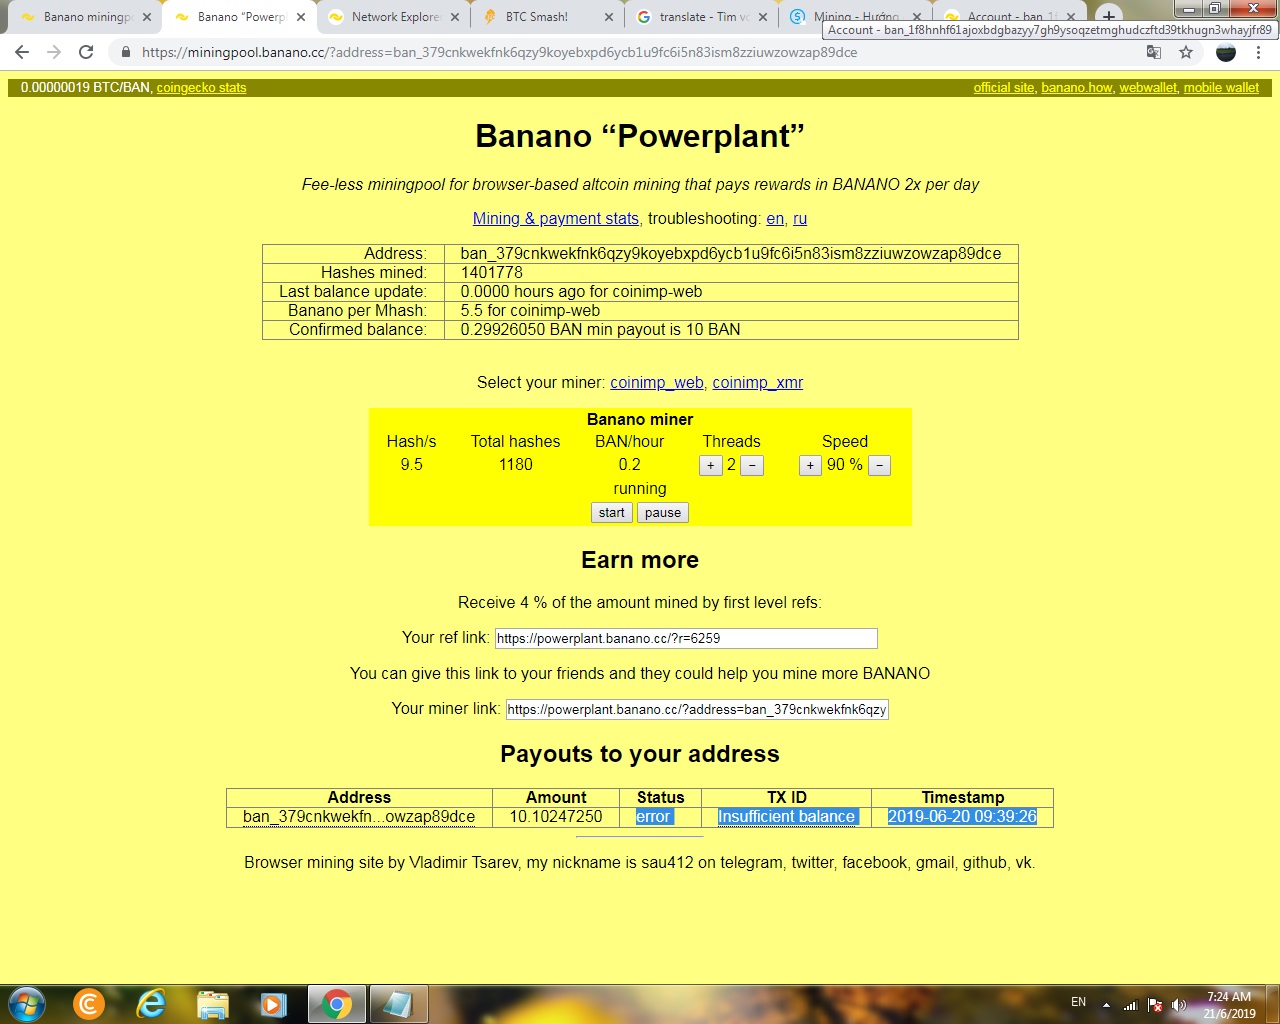
Task: Open Chrome's three-dot menu
Action: pos(1258,52)
